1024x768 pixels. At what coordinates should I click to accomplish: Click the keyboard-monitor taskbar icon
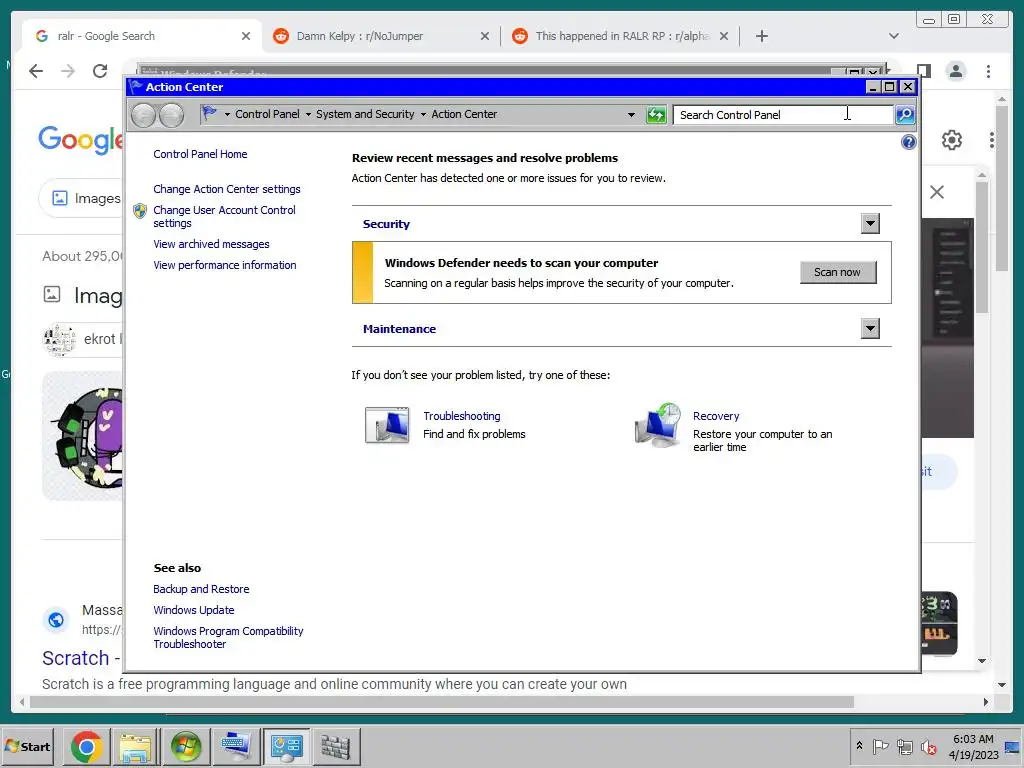(x=236, y=746)
